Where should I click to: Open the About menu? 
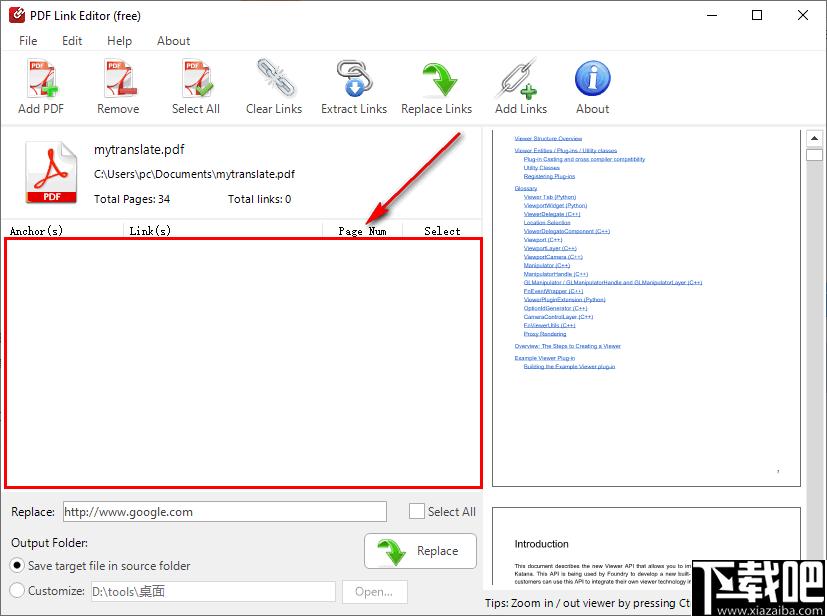pyautogui.click(x=174, y=41)
